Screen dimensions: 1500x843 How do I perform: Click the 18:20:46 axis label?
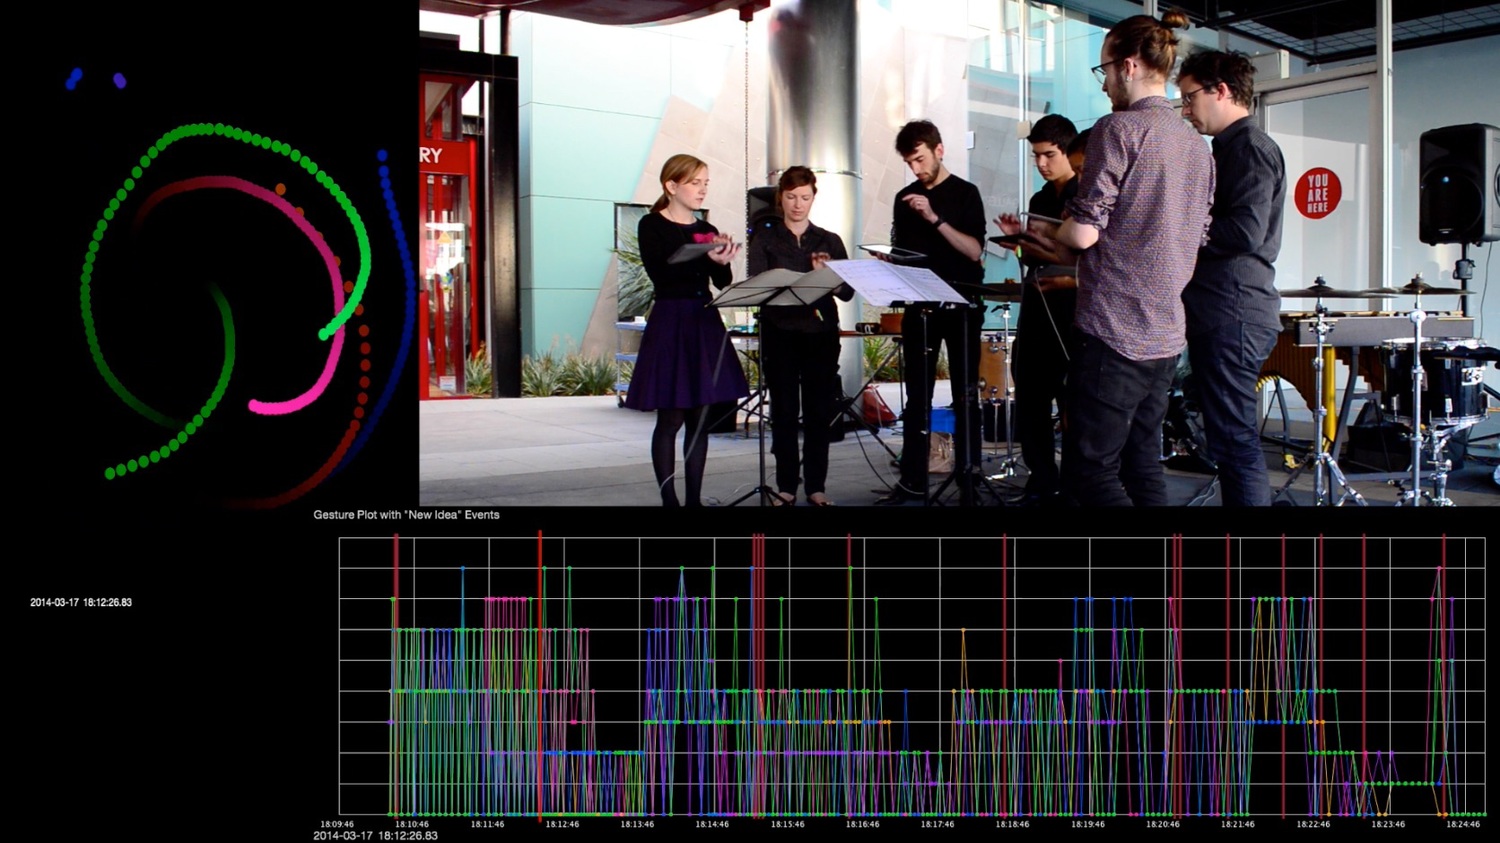[1162, 825]
